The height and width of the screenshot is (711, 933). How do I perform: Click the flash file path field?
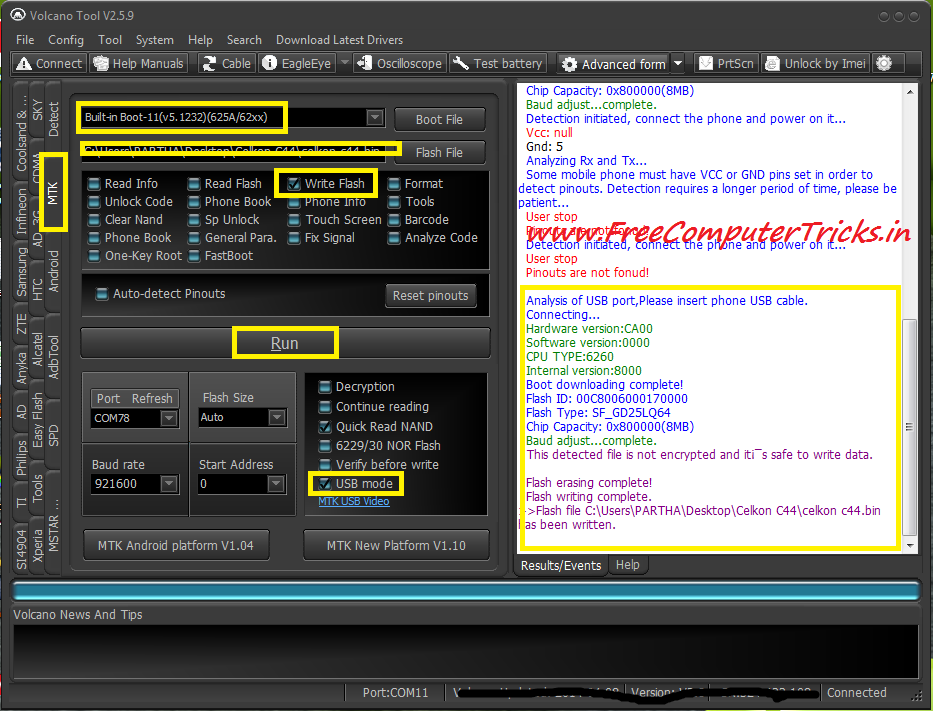pos(233,152)
